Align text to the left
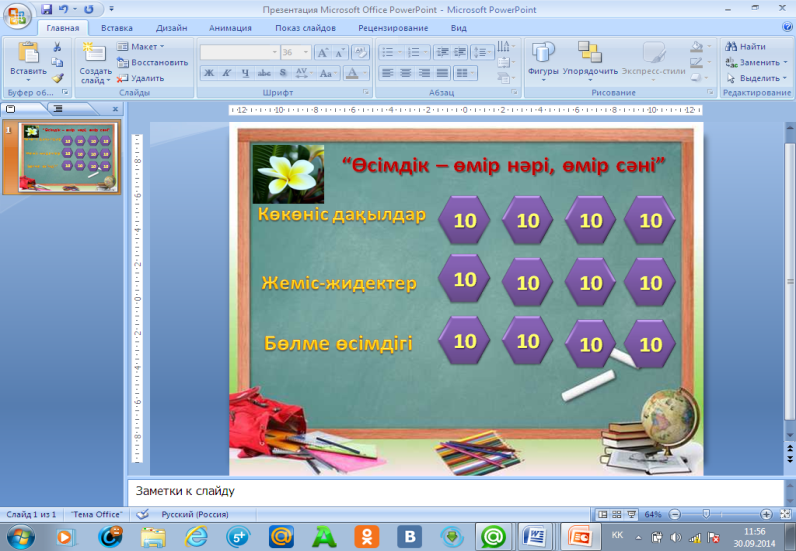Viewport: 796px width, 551px height. click(x=387, y=73)
